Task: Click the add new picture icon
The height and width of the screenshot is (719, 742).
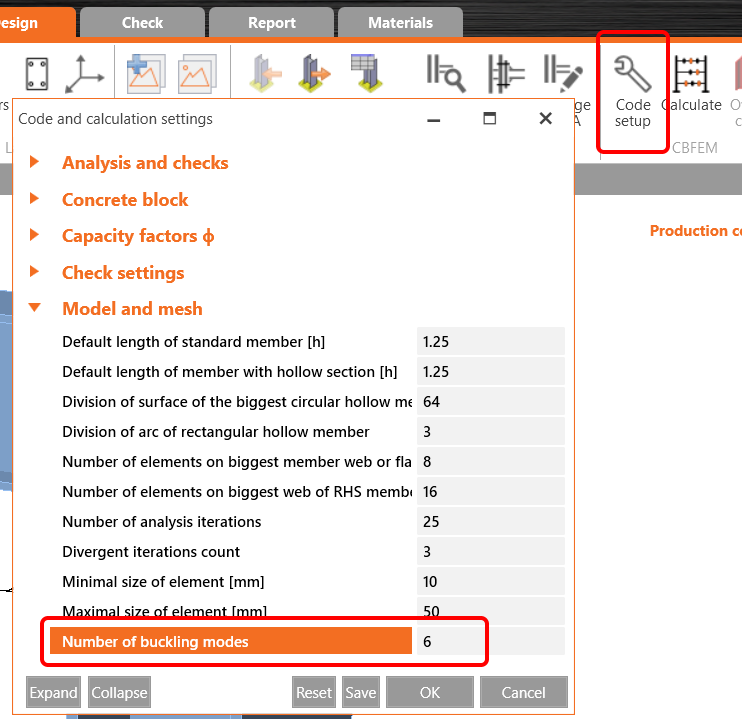Action: tap(146, 73)
